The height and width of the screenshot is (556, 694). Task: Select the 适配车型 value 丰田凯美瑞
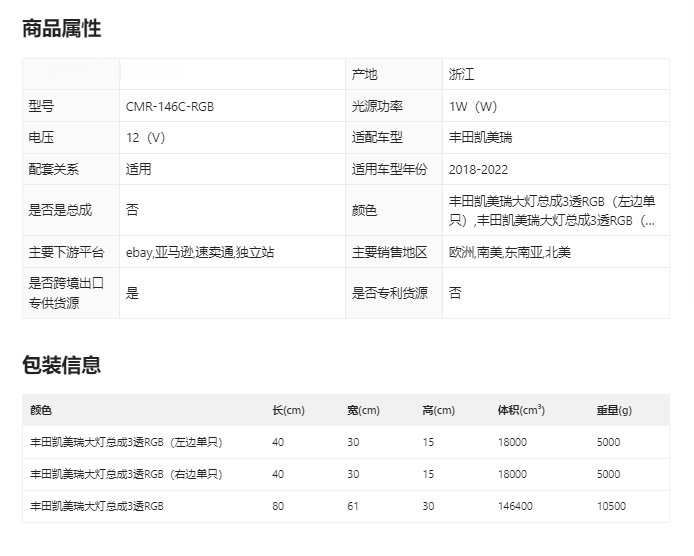(x=481, y=137)
